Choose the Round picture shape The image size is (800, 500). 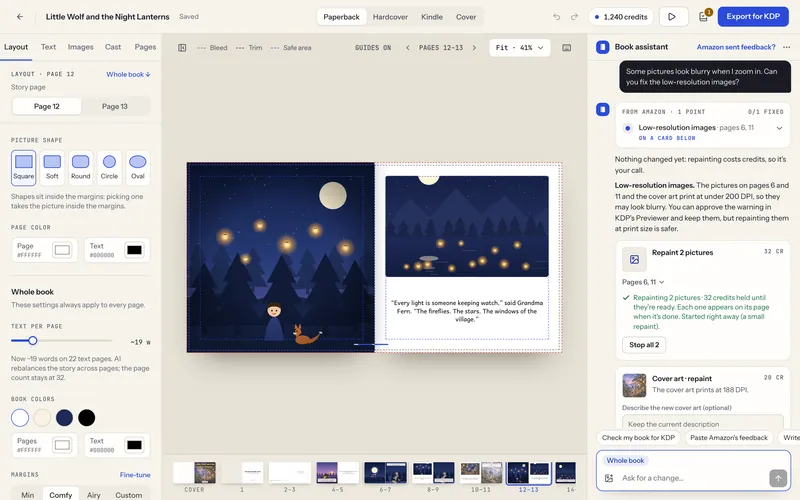[x=81, y=167]
